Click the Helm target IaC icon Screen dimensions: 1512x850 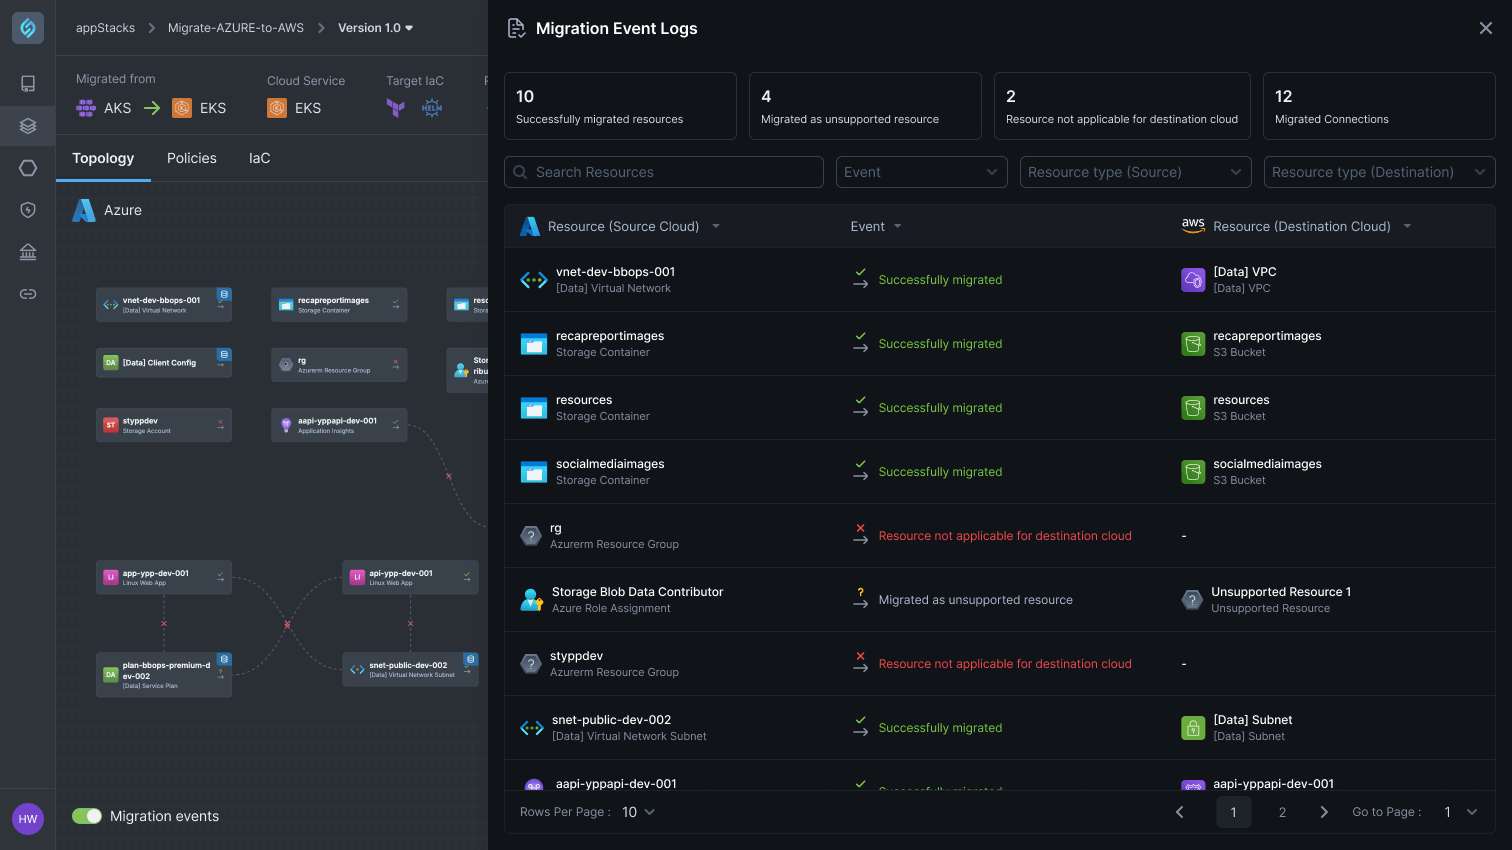tap(432, 108)
